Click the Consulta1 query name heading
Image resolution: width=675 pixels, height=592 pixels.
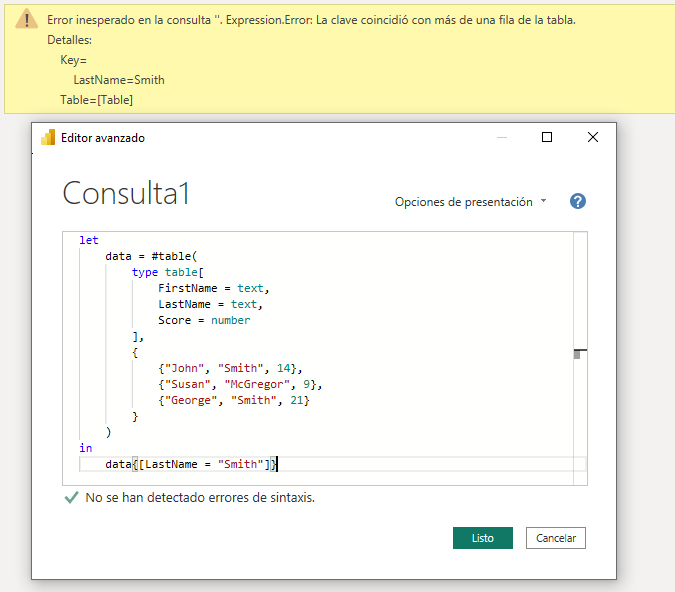click(x=126, y=193)
